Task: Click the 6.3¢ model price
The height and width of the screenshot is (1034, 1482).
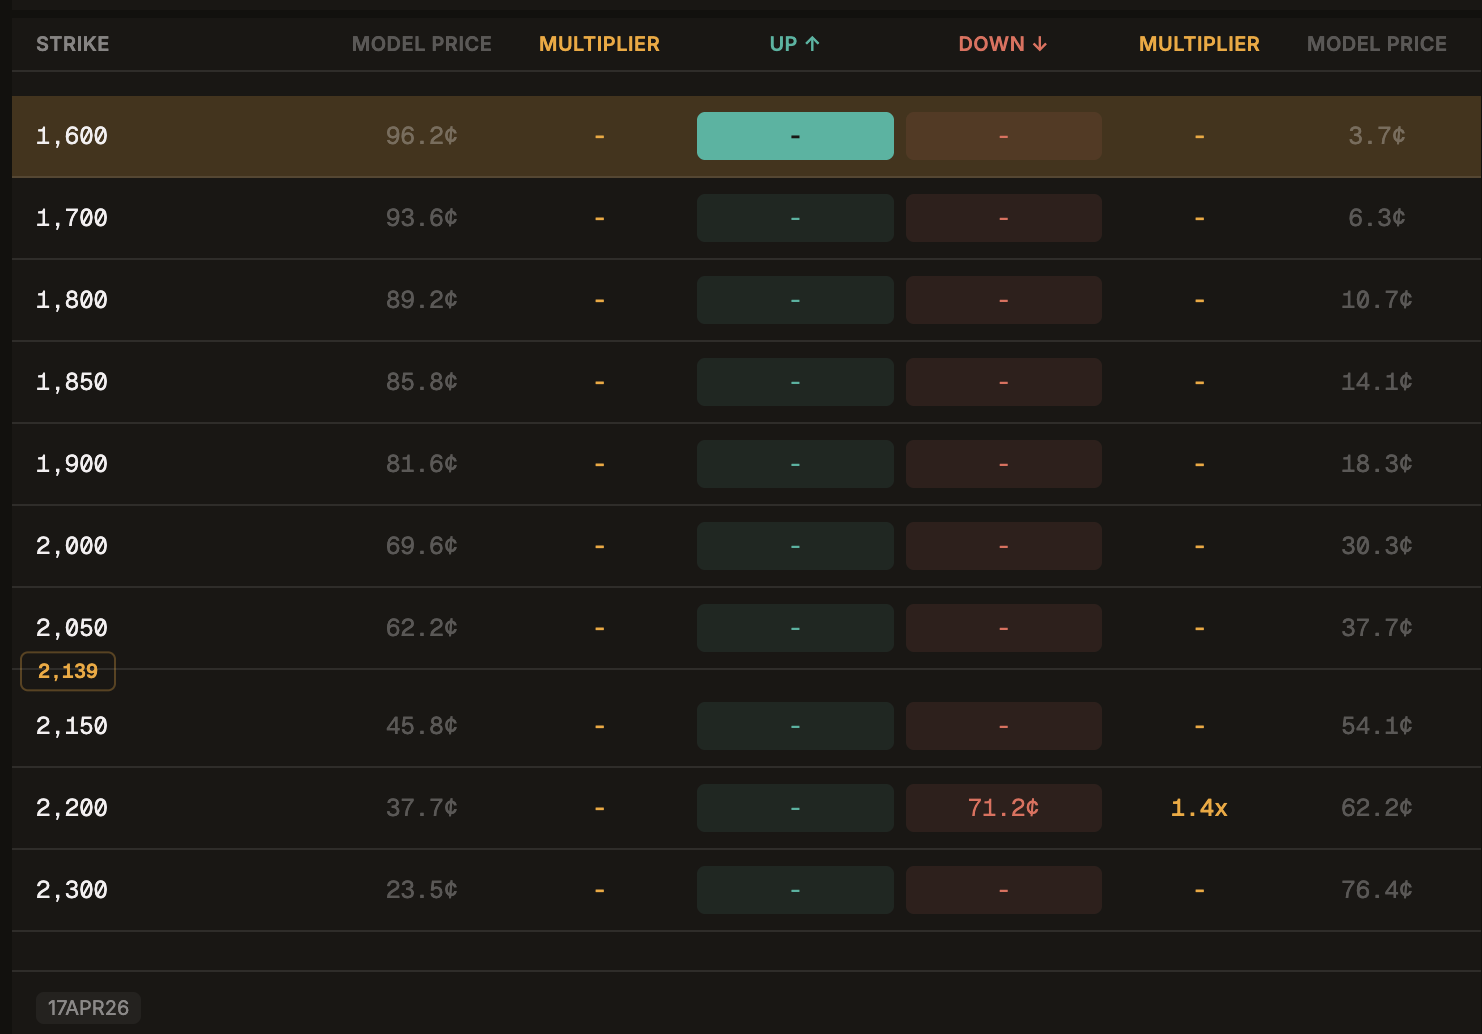Action: click(1377, 218)
